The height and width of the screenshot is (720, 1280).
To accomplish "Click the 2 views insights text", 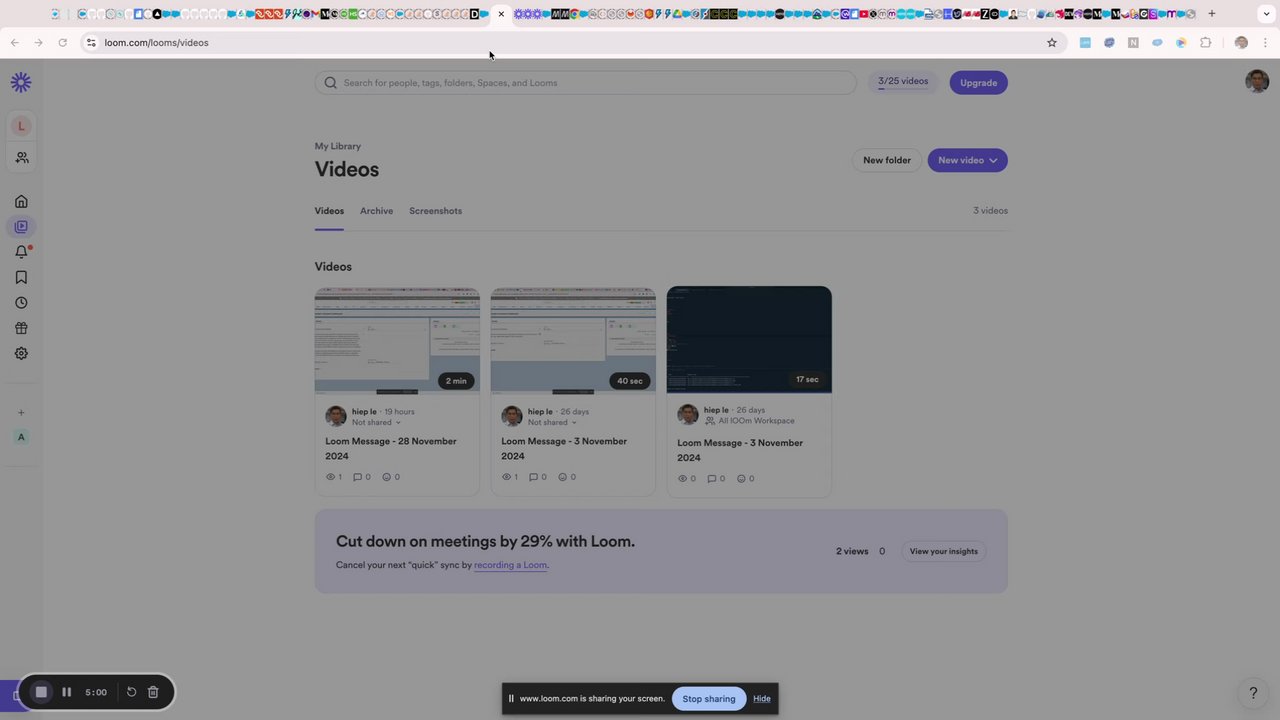I will coord(852,551).
